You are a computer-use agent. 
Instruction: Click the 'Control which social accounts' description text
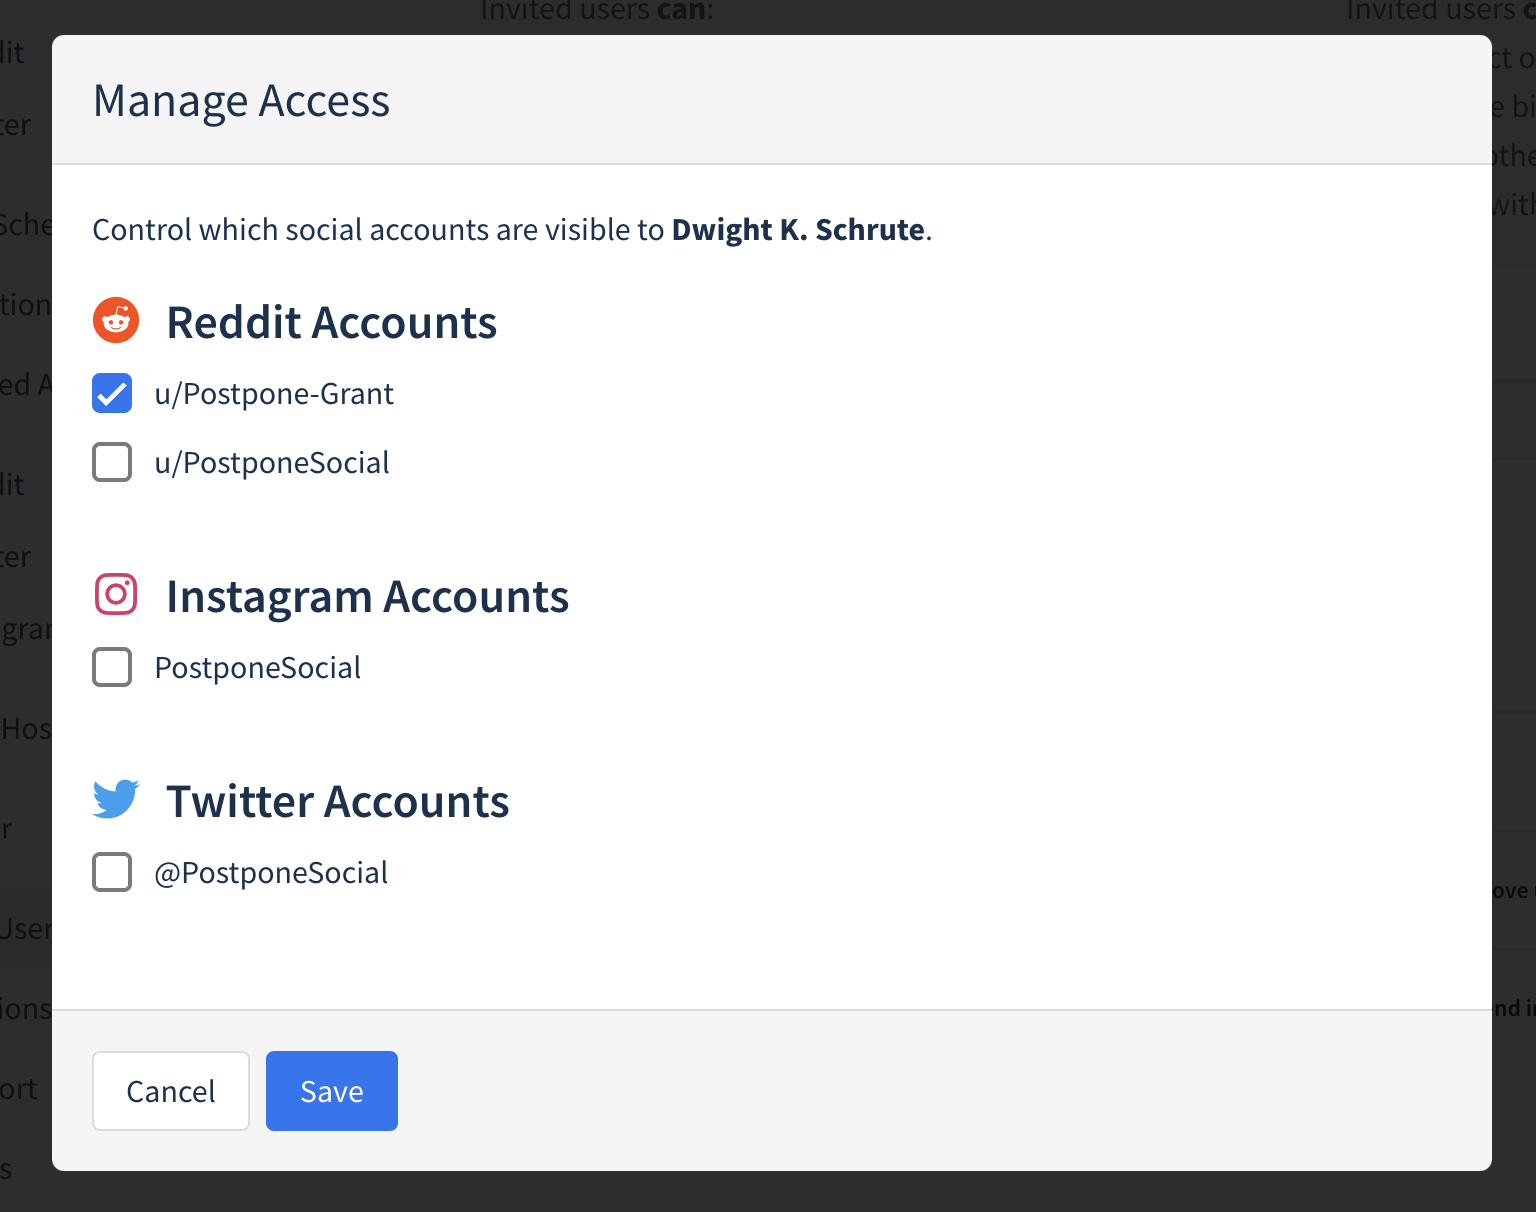pos(512,230)
